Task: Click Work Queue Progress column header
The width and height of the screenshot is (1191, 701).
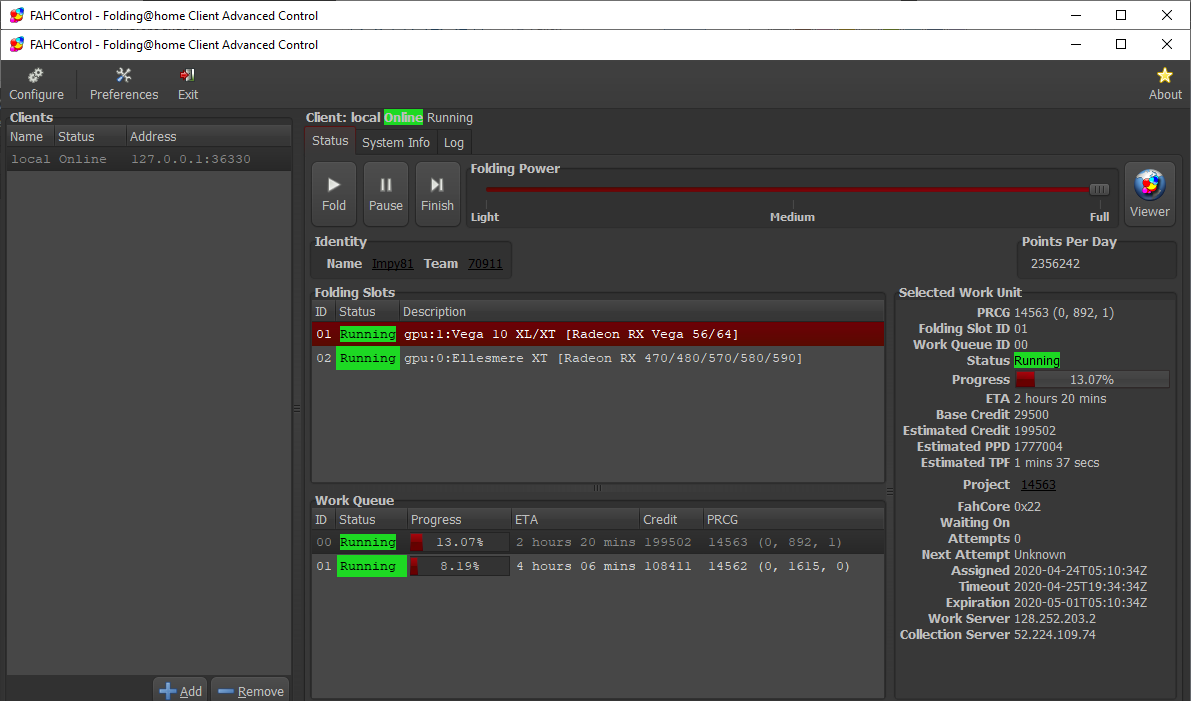Action: pyautogui.click(x=460, y=520)
